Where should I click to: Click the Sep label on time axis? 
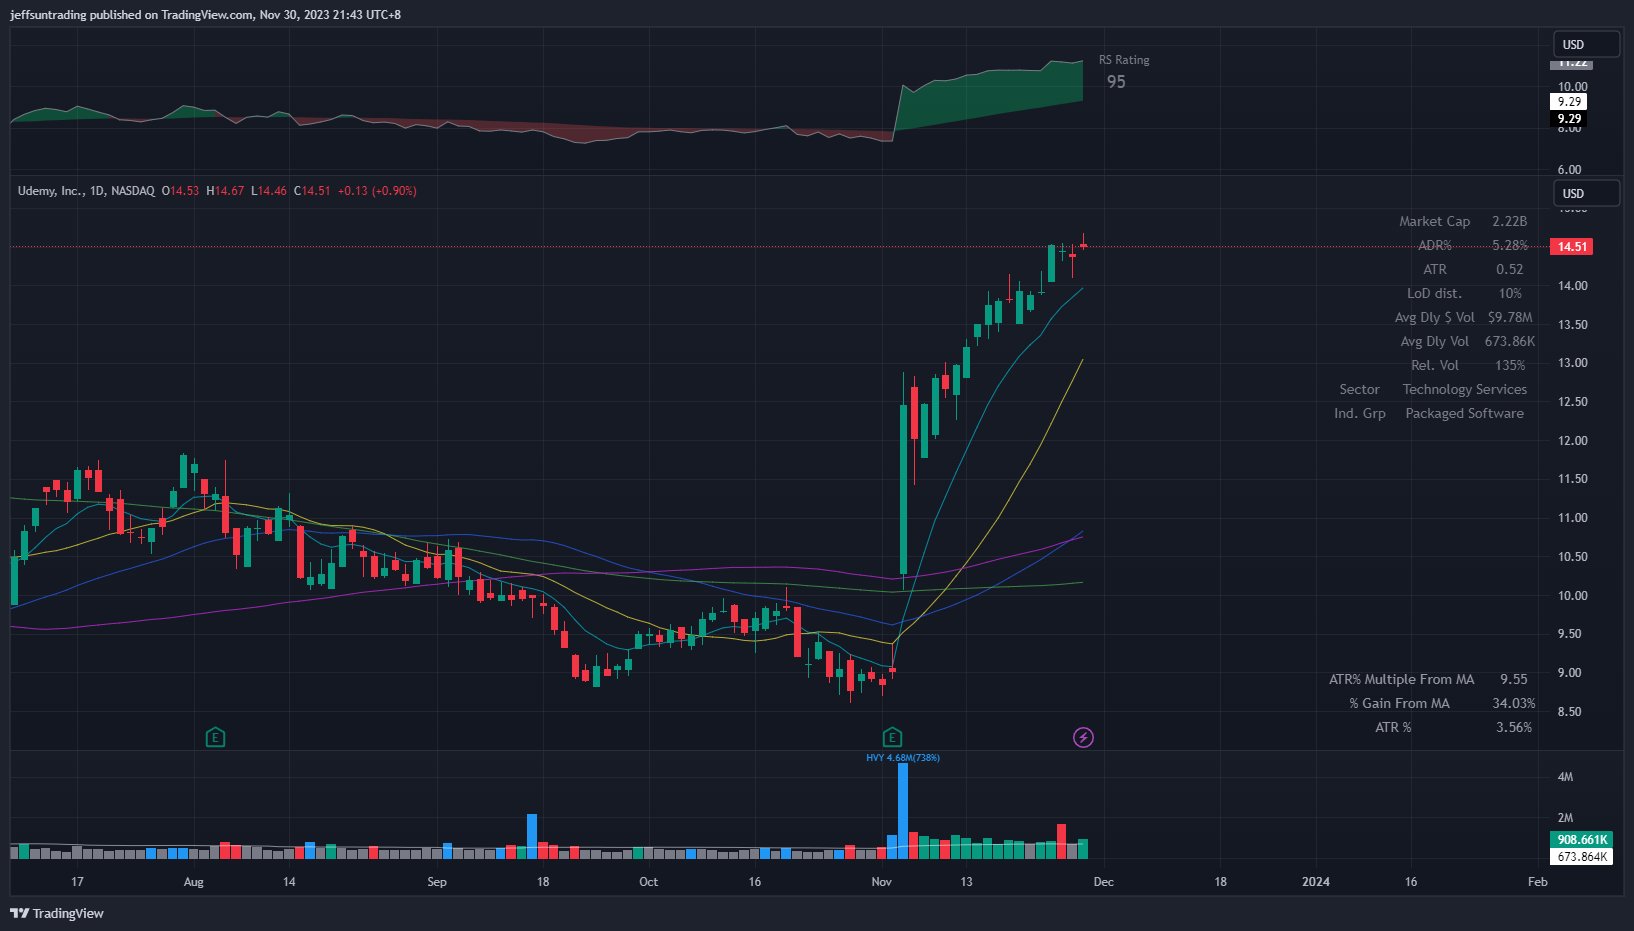coord(437,882)
